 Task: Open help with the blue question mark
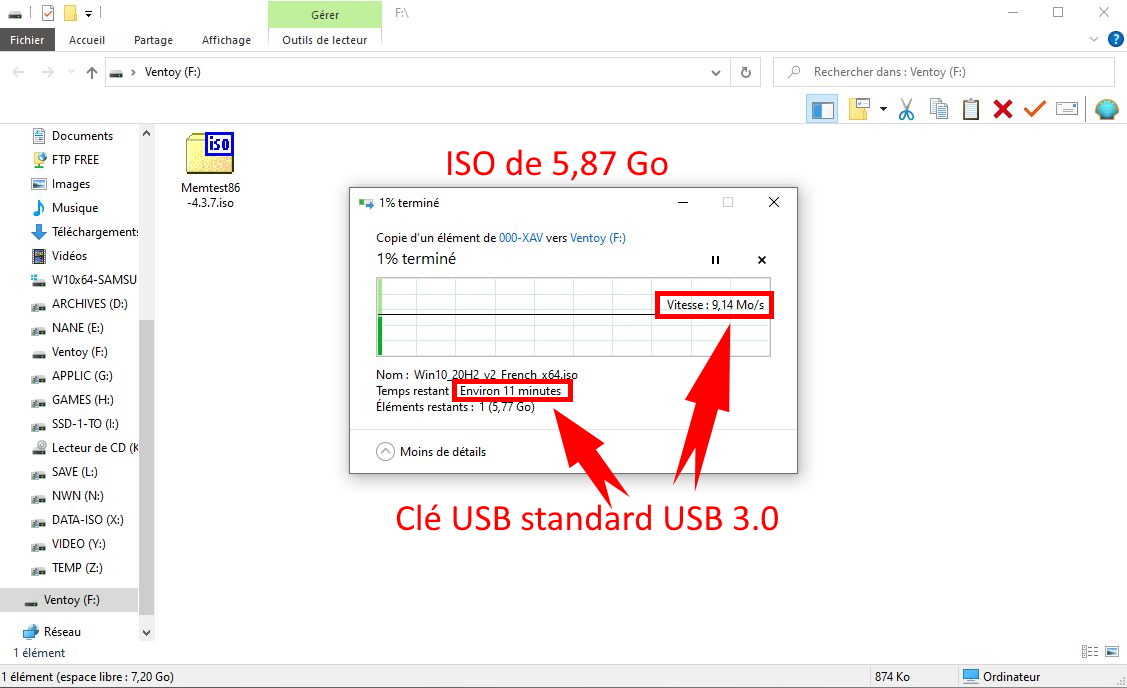point(1115,40)
